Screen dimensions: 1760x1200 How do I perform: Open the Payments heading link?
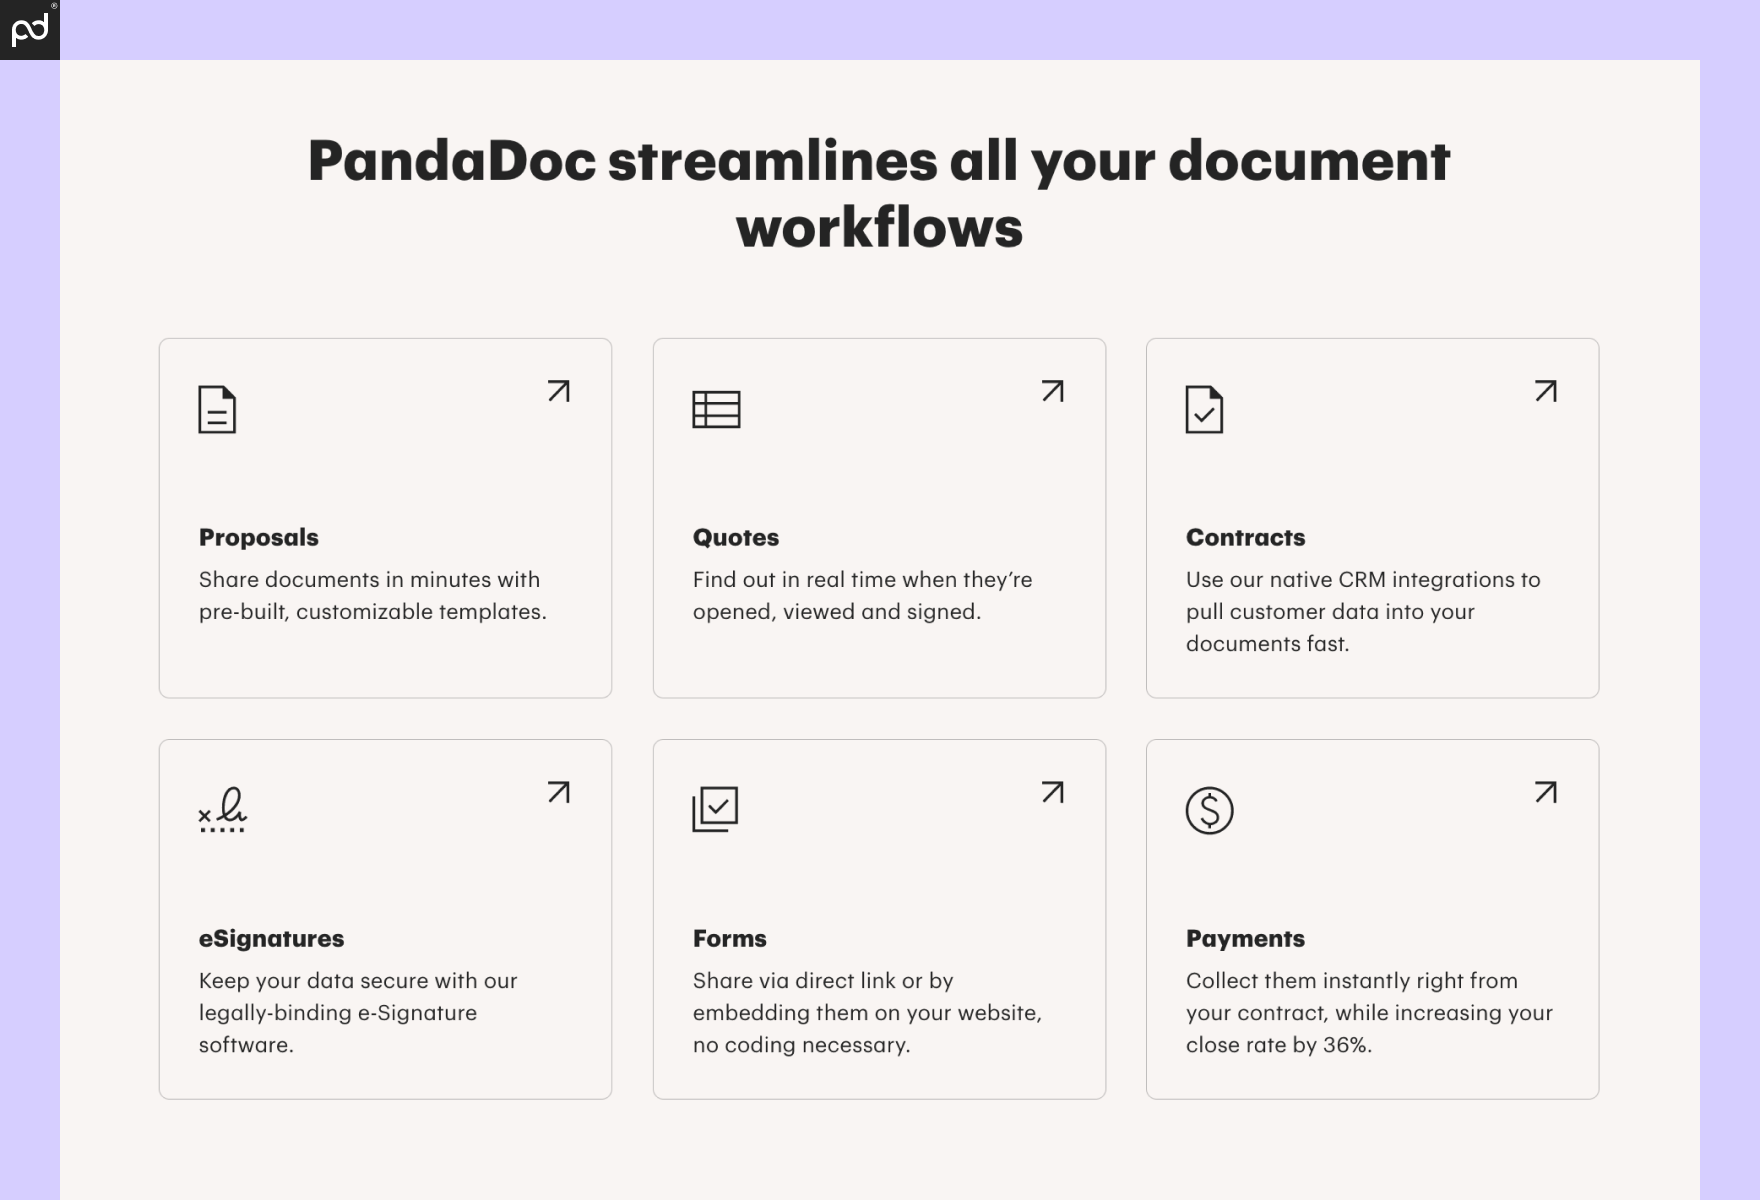[x=1245, y=939]
